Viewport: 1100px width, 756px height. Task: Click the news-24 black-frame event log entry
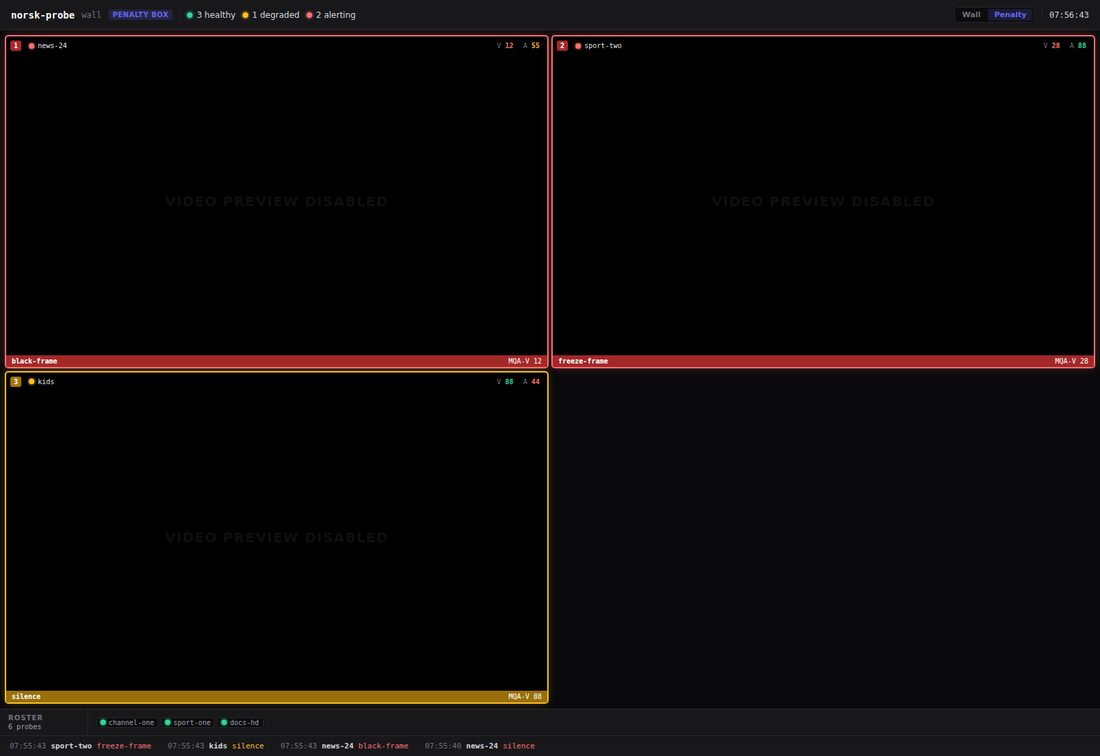pyautogui.click(x=344, y=745)
